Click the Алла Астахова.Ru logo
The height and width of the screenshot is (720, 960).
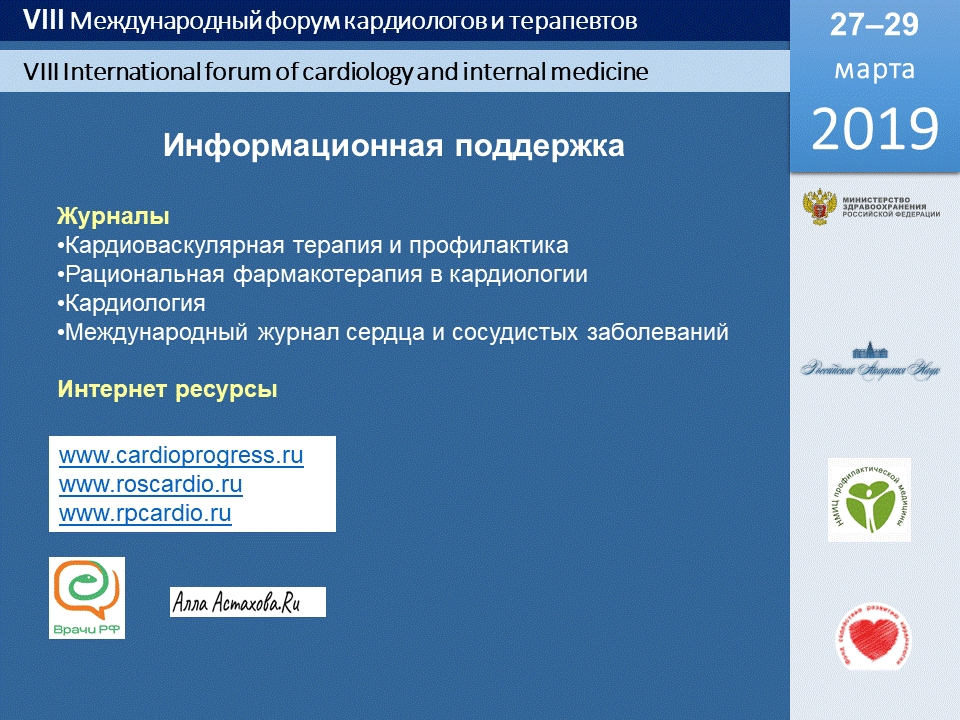[248, 602]
